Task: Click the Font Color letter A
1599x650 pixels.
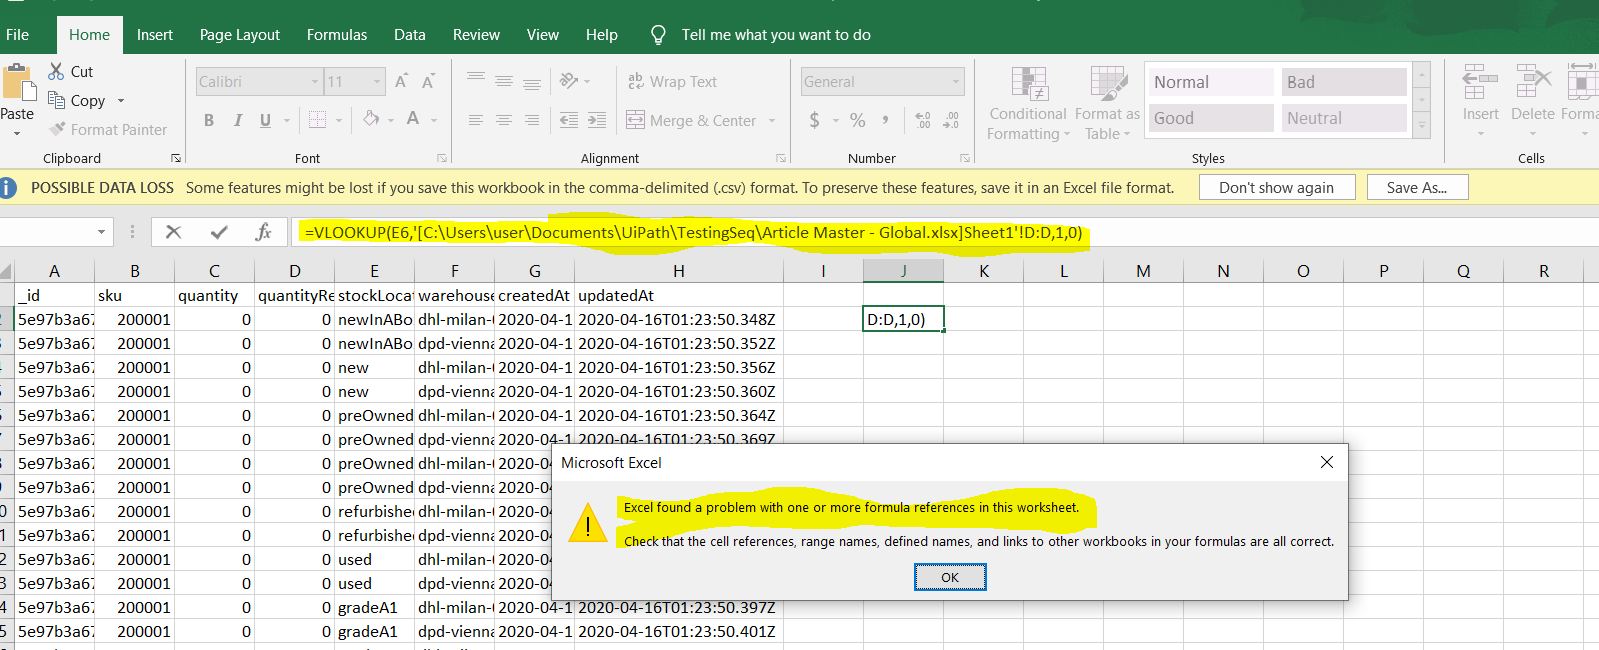Action: [413, 119]
